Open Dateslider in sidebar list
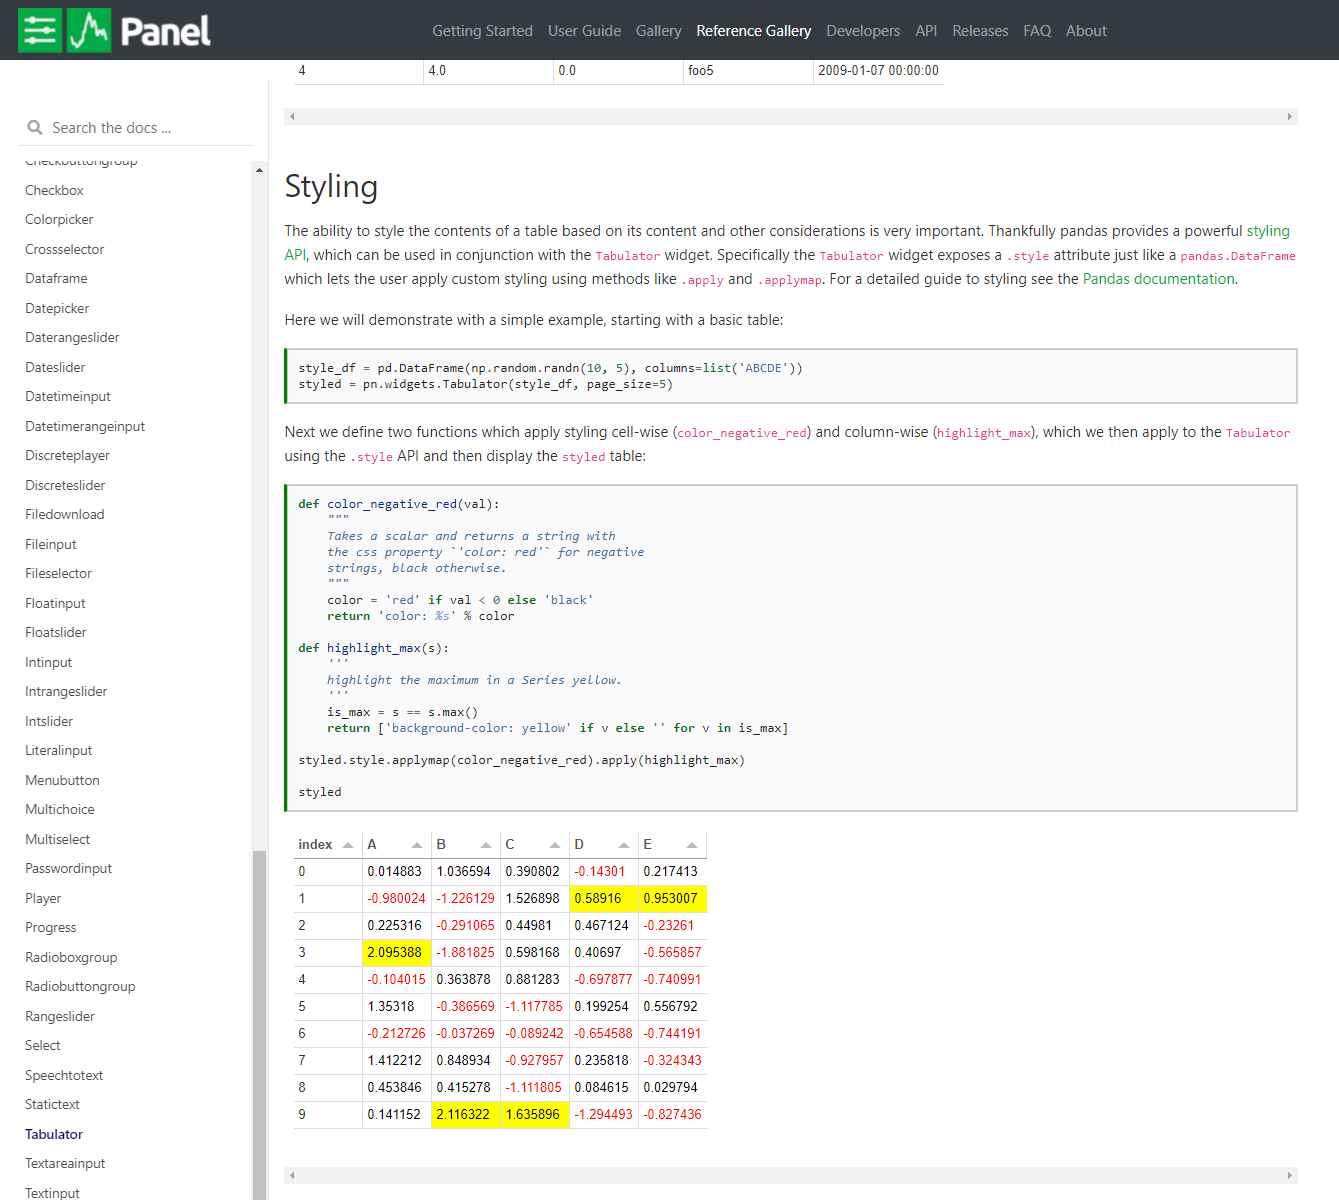Screen dimensions: 1339x1200 click(55, 367)
